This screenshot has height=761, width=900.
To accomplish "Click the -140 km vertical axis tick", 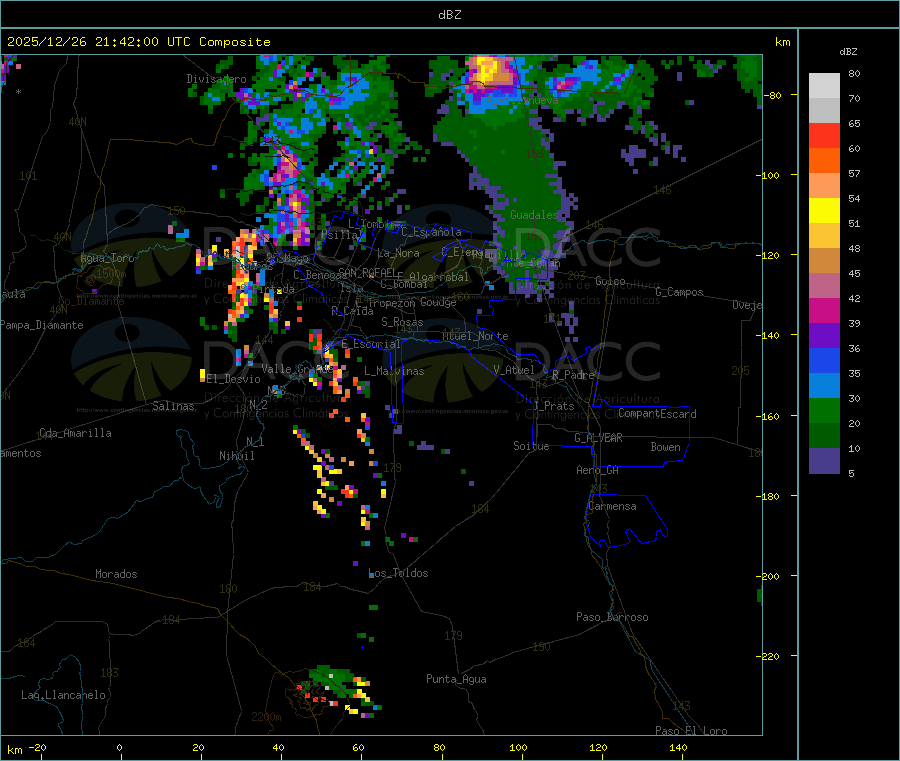I will (770, 335).
